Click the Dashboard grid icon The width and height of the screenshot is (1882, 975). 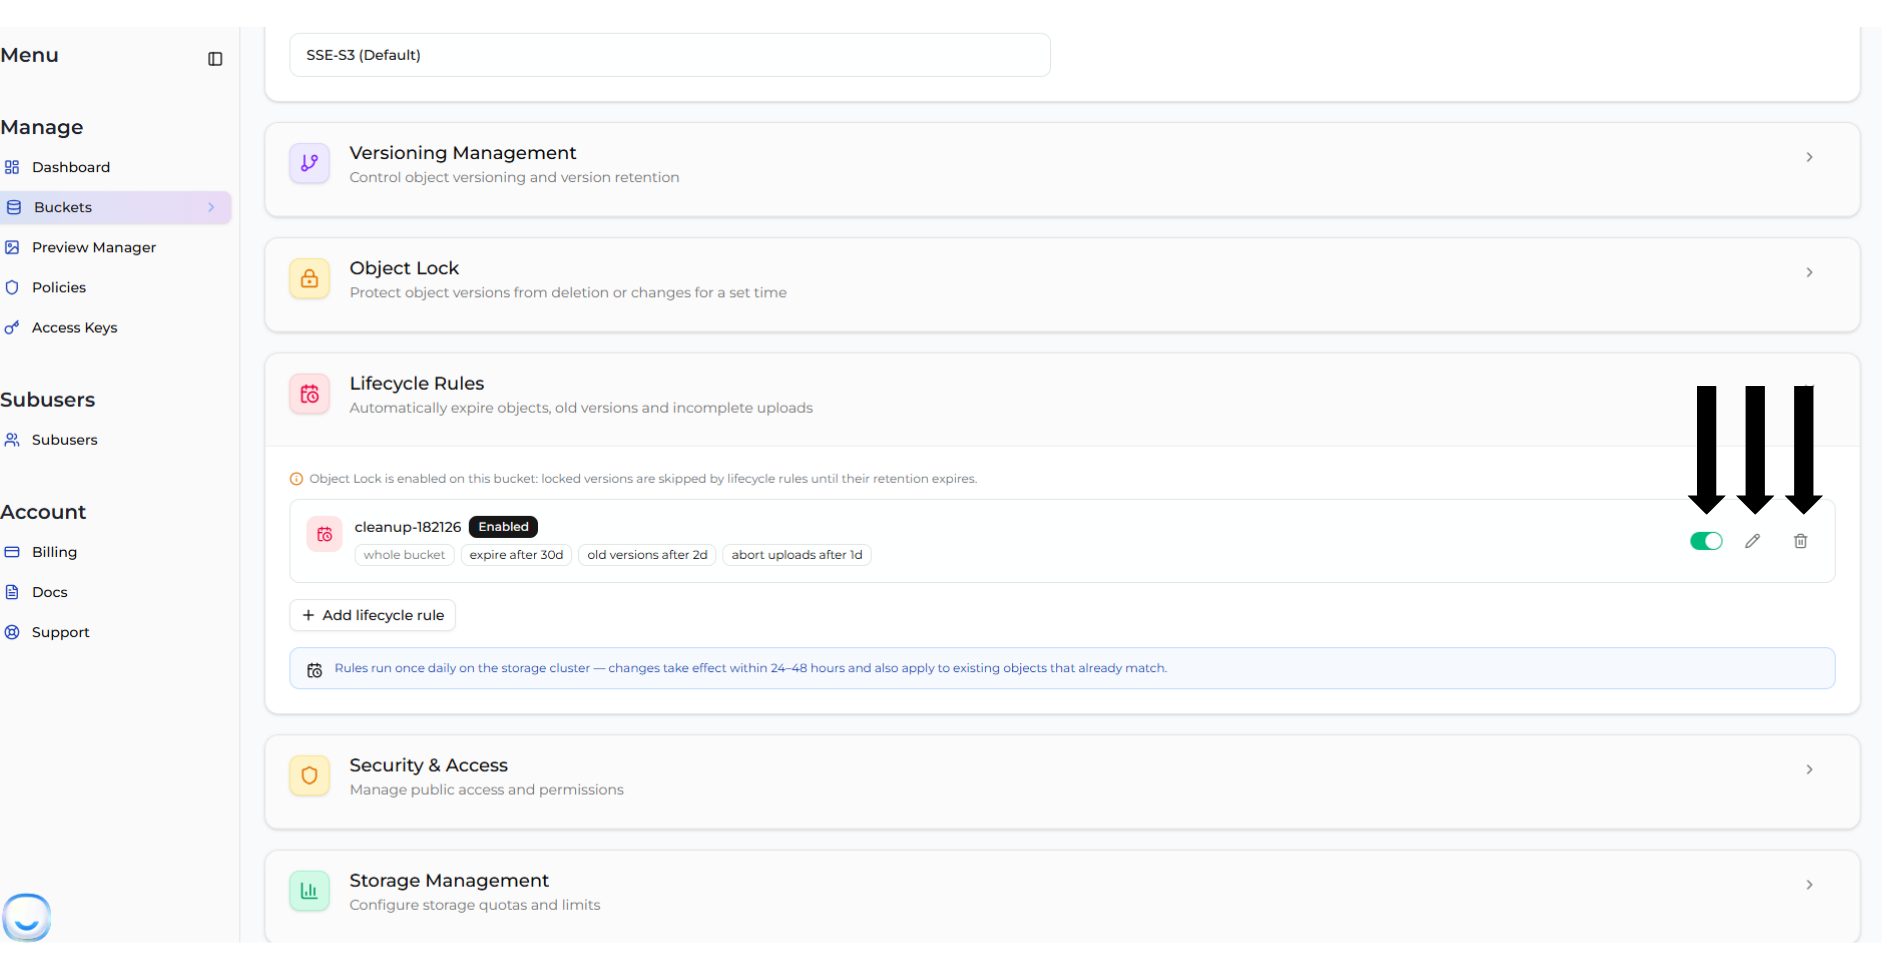12,167
